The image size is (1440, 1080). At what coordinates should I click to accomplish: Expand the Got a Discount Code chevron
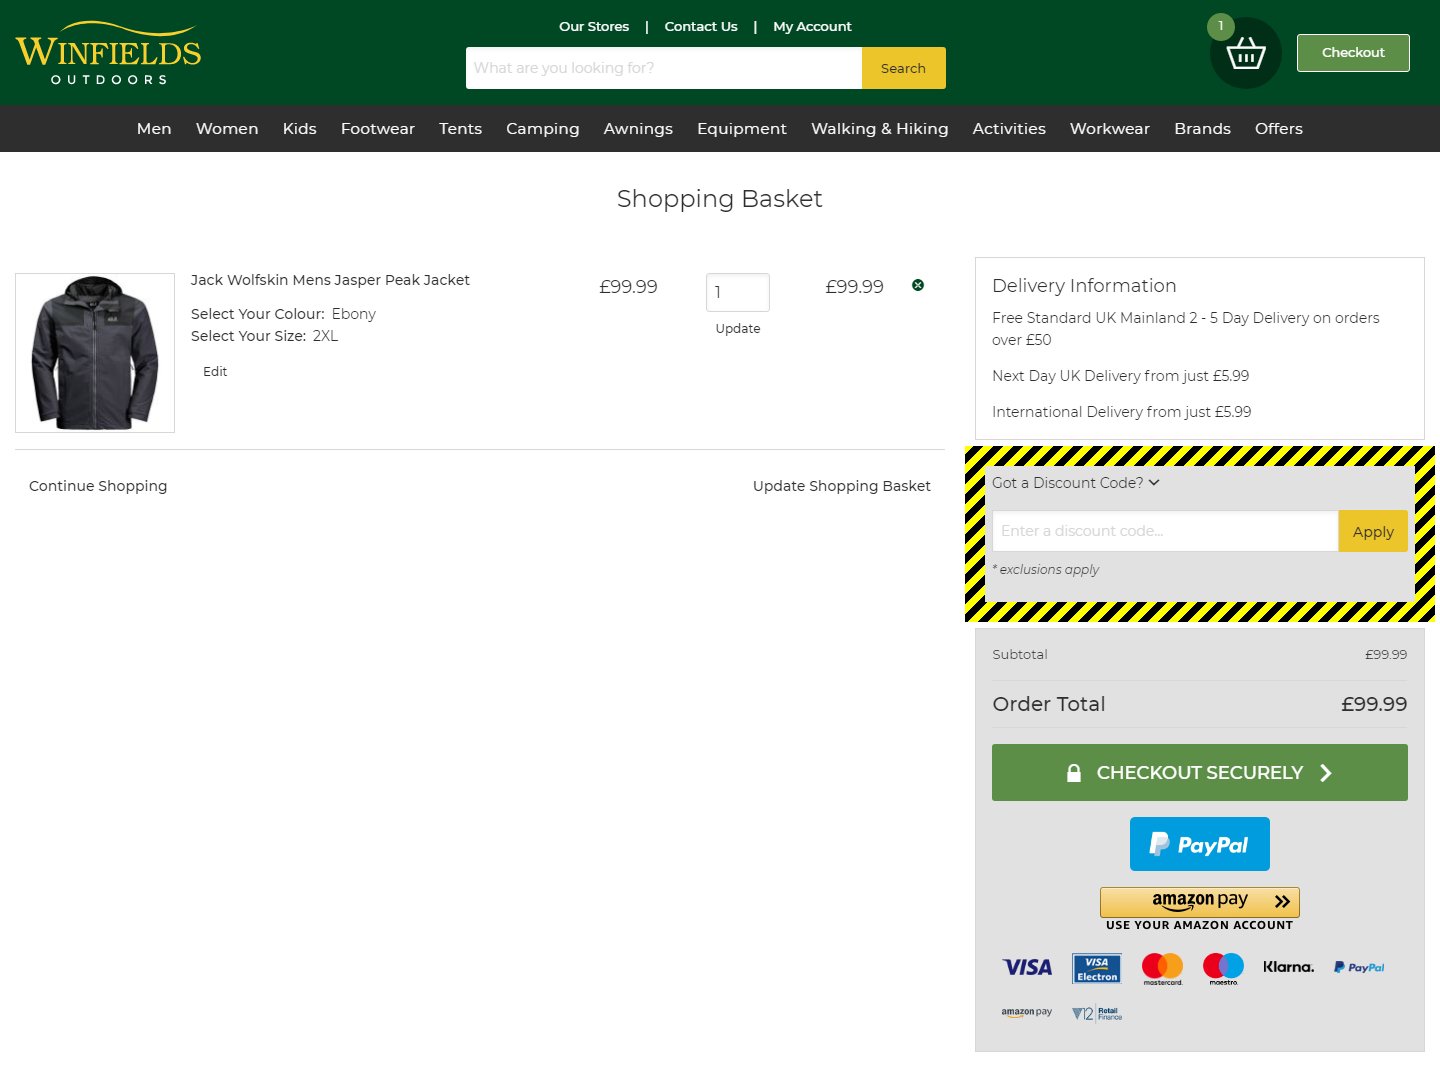(1154, 482)
